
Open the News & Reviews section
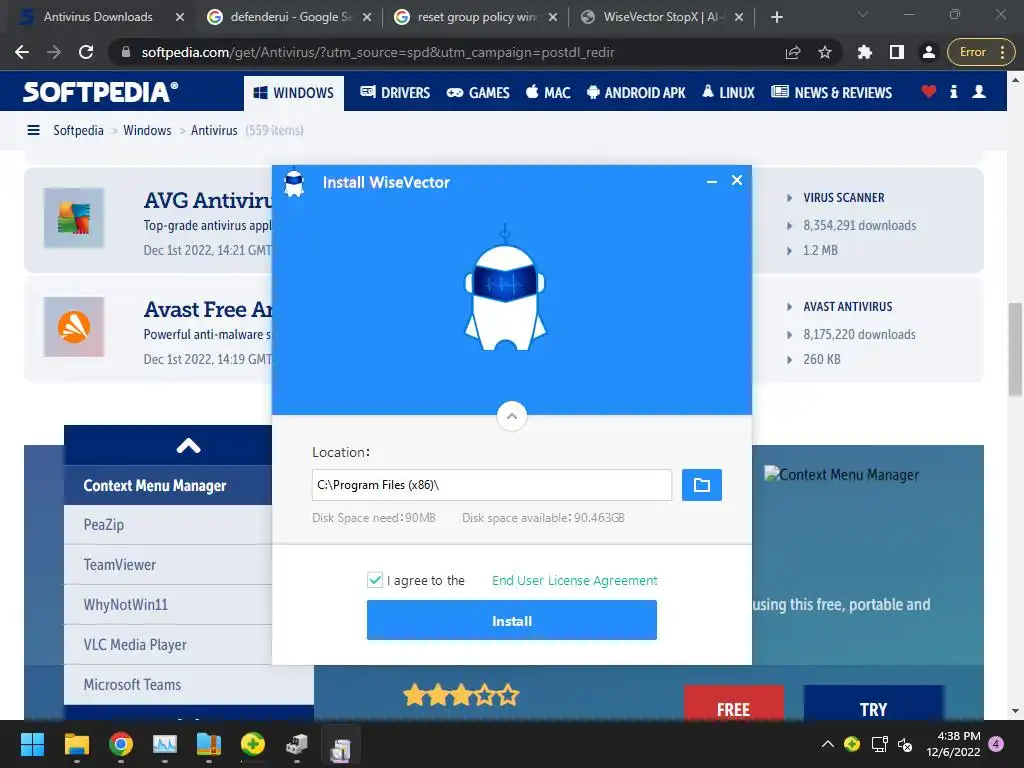click(831, 93)
